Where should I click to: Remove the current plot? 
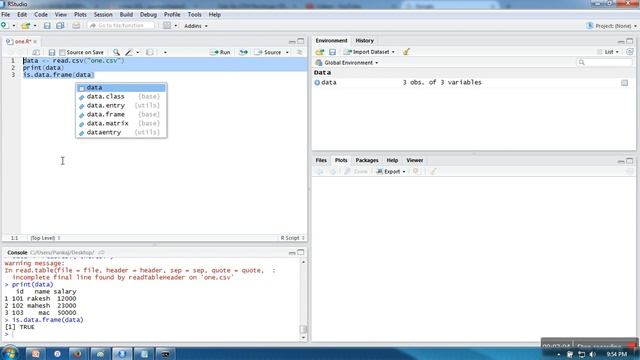416,171
